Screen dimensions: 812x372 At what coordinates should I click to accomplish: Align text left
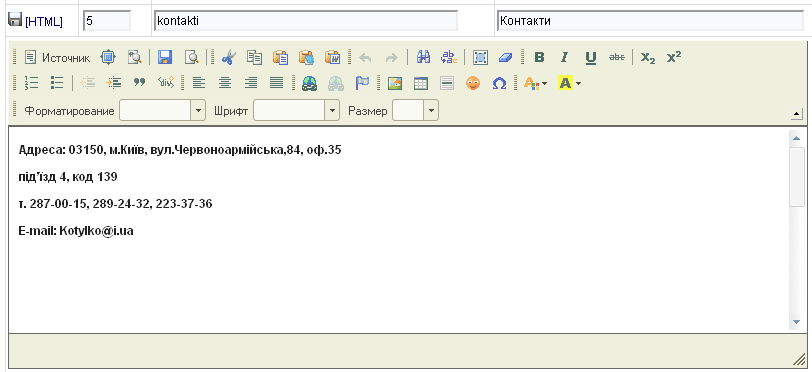199,83
